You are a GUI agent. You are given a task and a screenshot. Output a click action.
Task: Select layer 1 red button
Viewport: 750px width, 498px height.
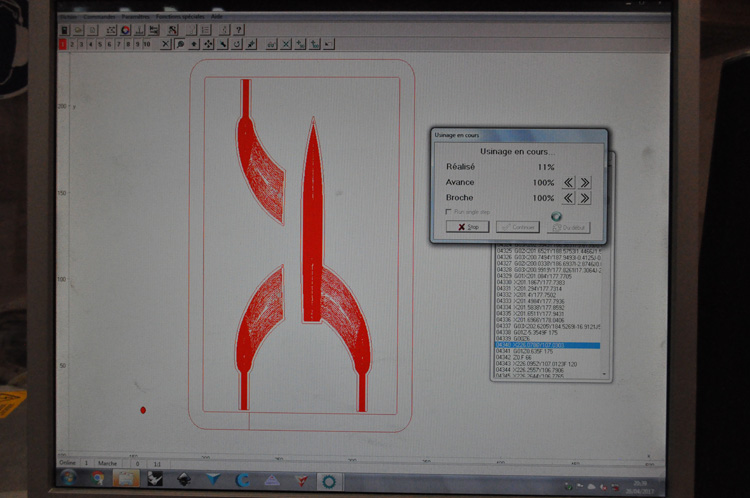(63, 44)
